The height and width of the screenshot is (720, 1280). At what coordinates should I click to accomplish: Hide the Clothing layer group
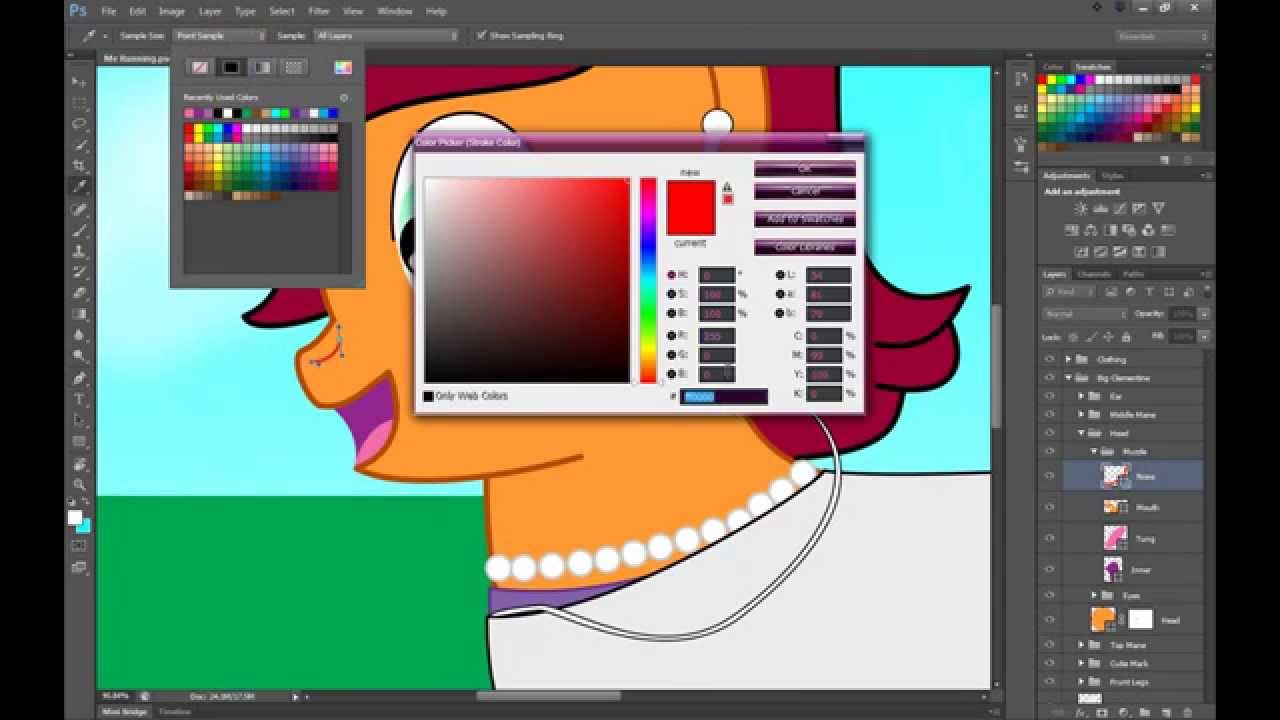pos(1049,359)
